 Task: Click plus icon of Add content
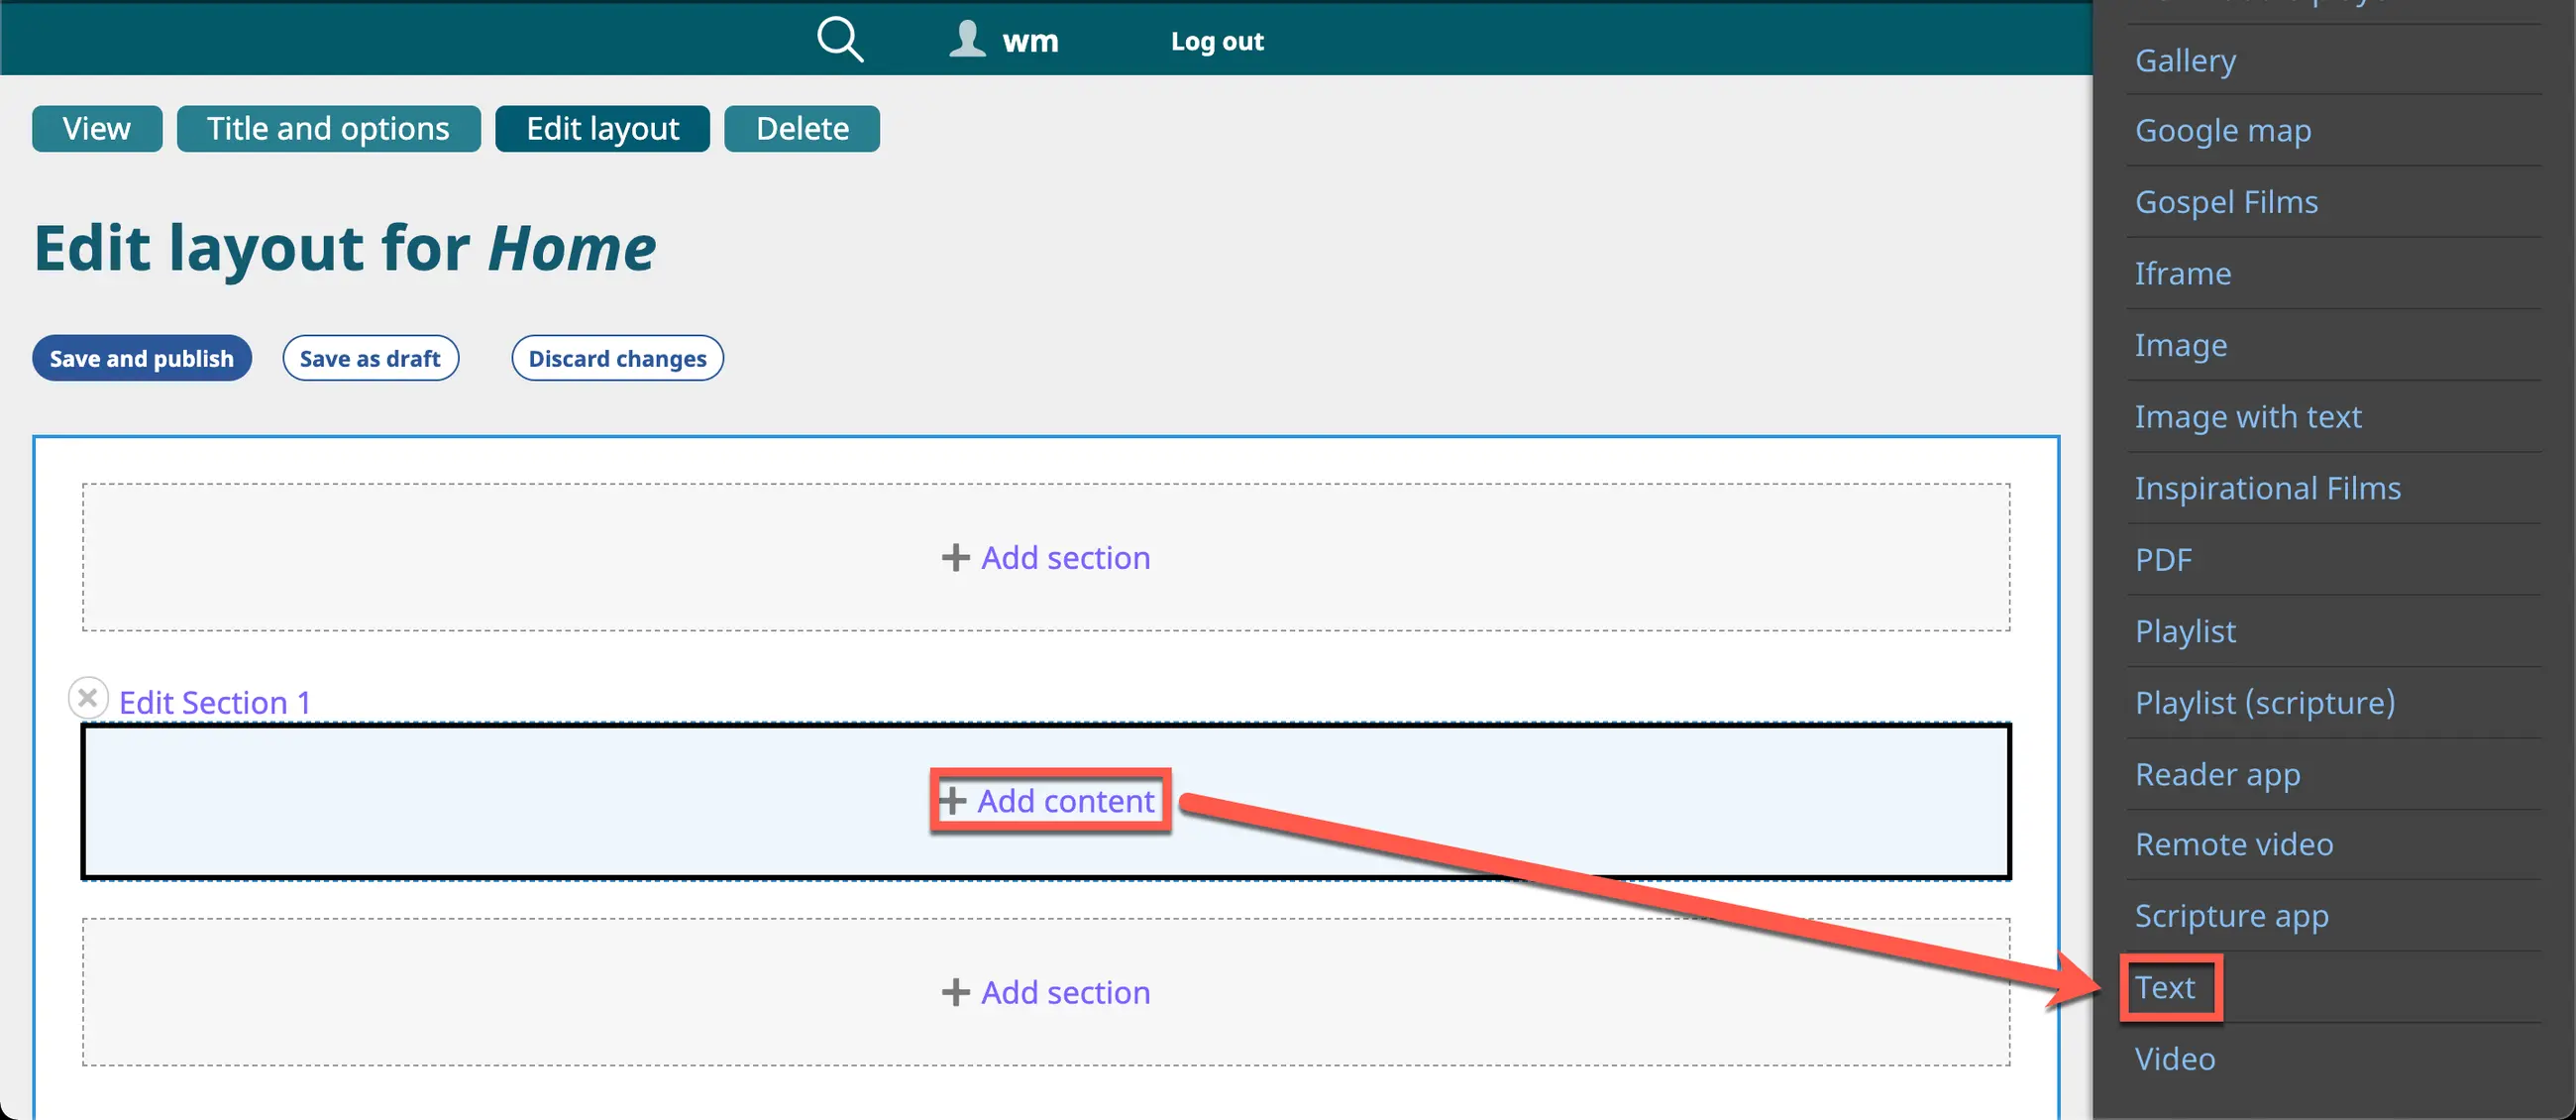click(952, 801)
